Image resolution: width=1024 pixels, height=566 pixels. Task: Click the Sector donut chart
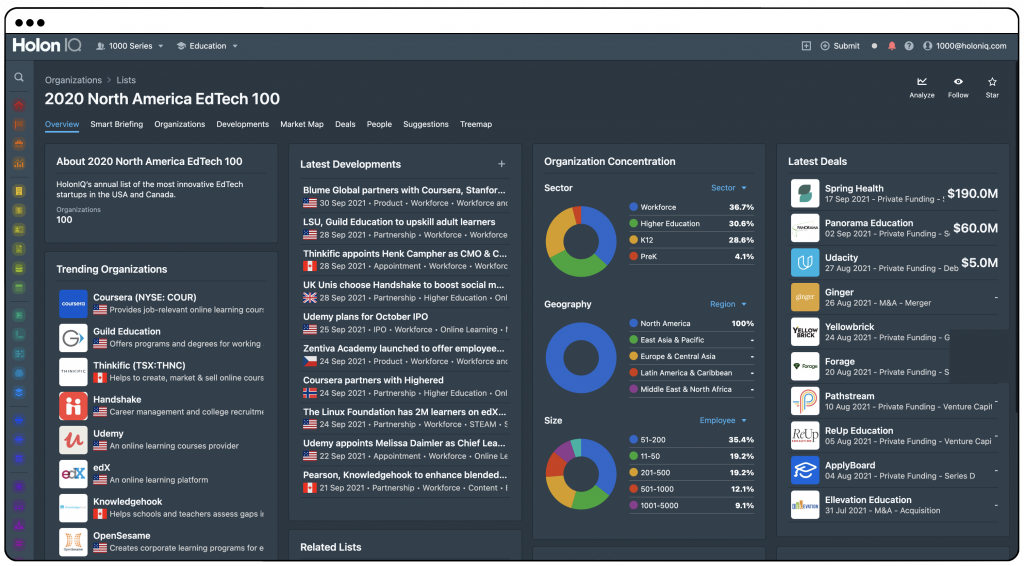(581, 242)
